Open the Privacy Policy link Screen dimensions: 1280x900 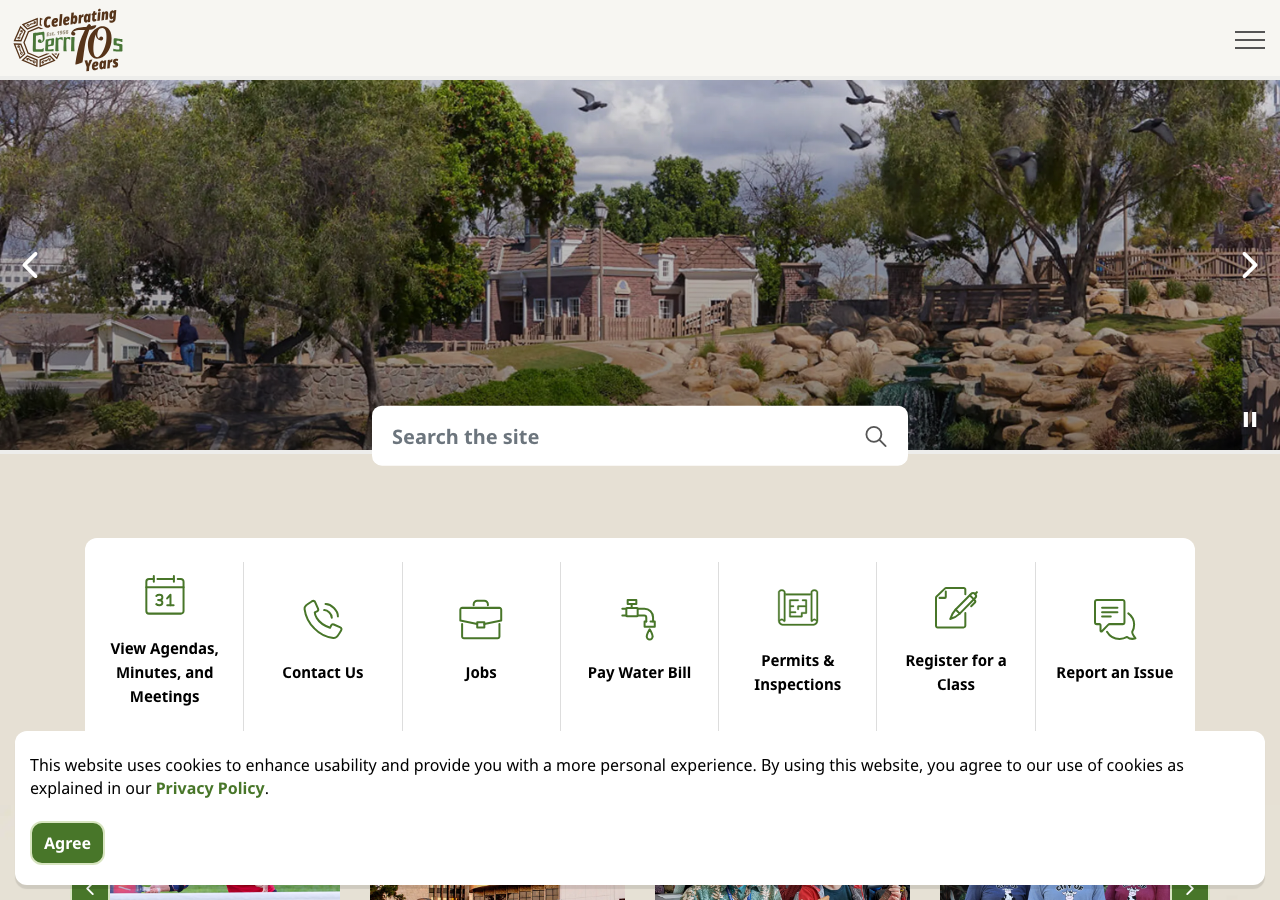[210, 788]
